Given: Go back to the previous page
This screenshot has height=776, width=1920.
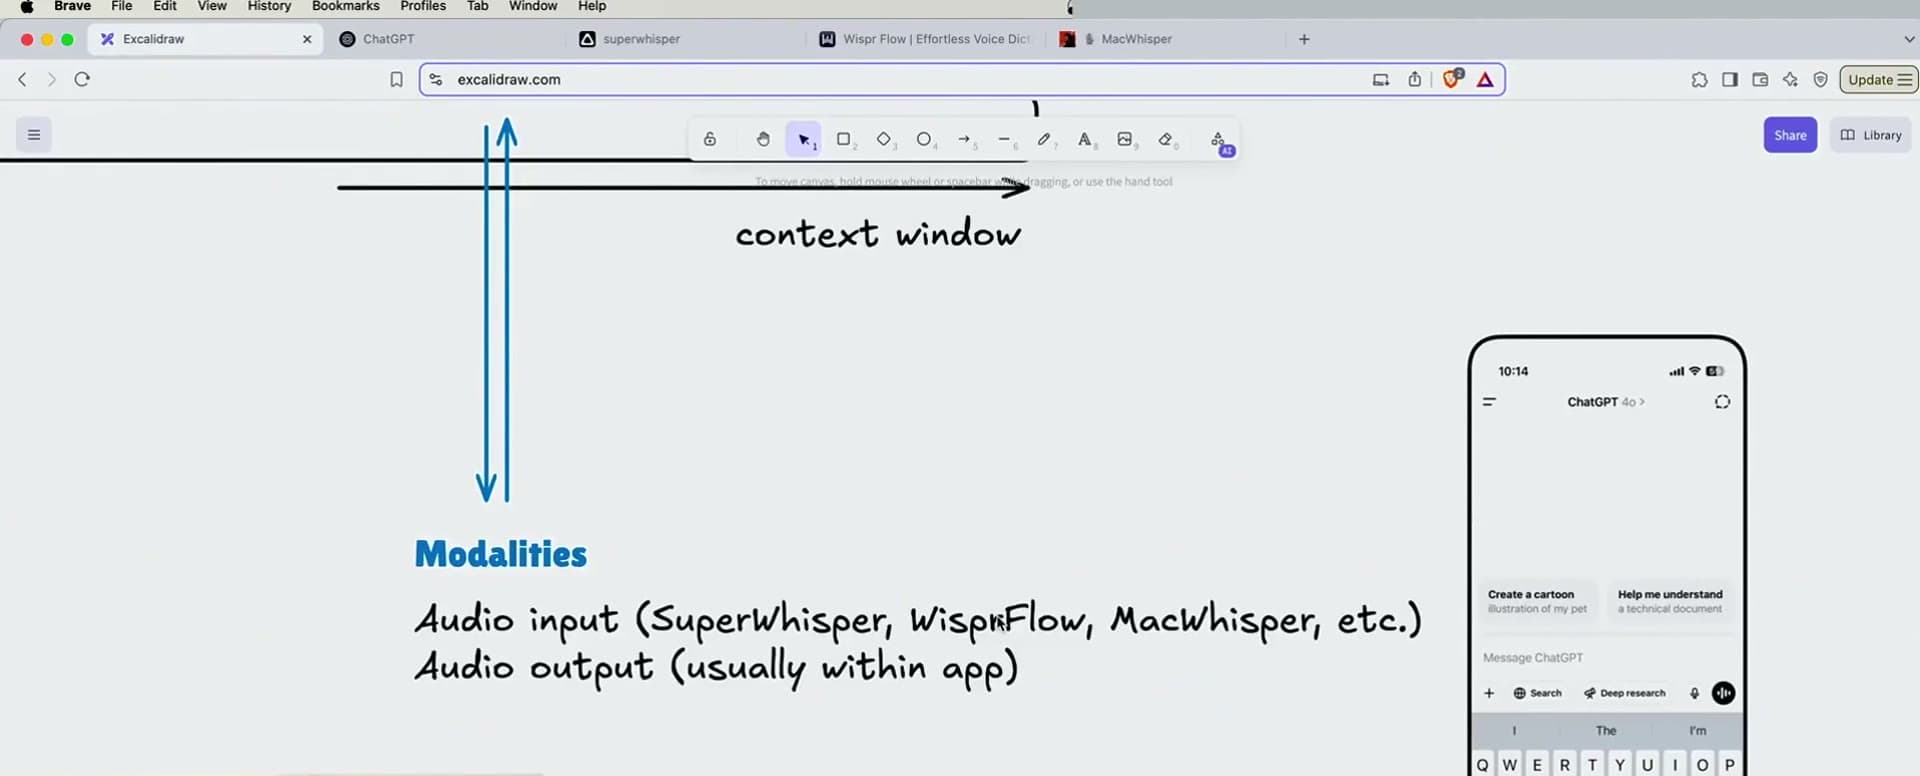Looking at the screenshot, I should [22, 79].
